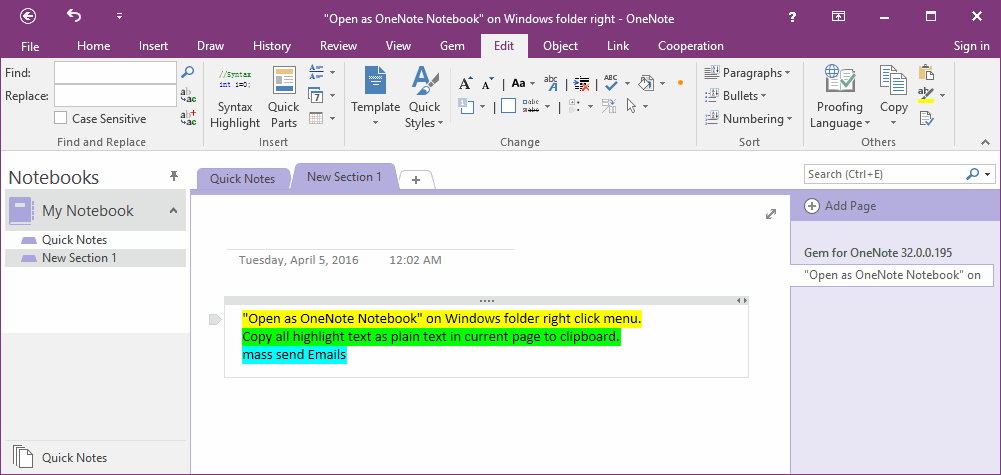
Task: Click the numbered page container icon
Action: [x=465, y=106]
